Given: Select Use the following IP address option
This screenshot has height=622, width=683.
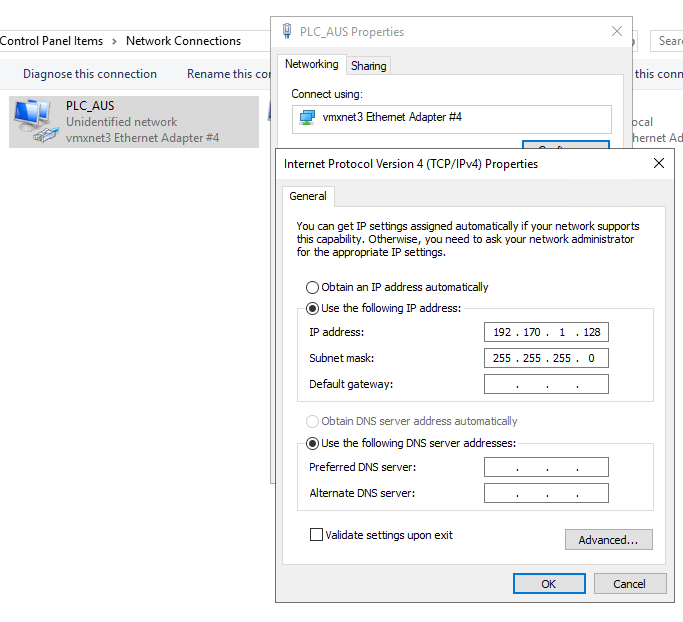Looking at the screenshot, I should pyautogui.click(x=313, y=308).
